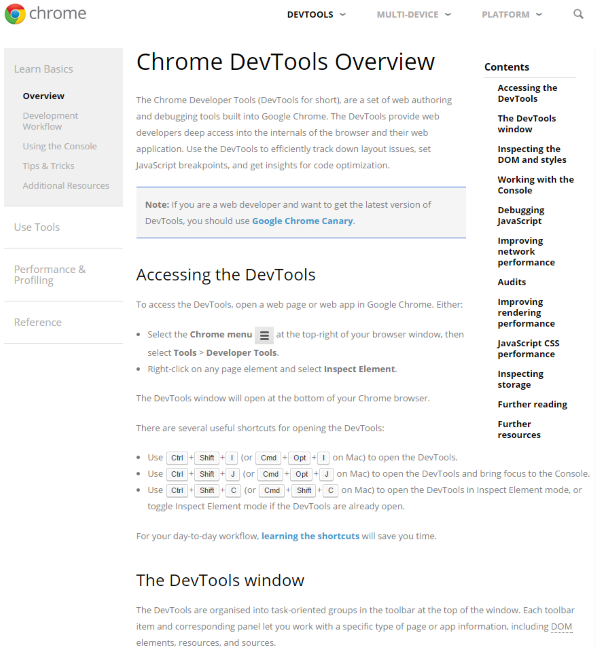Jump to Improving network performance

[x=526, y=252]
